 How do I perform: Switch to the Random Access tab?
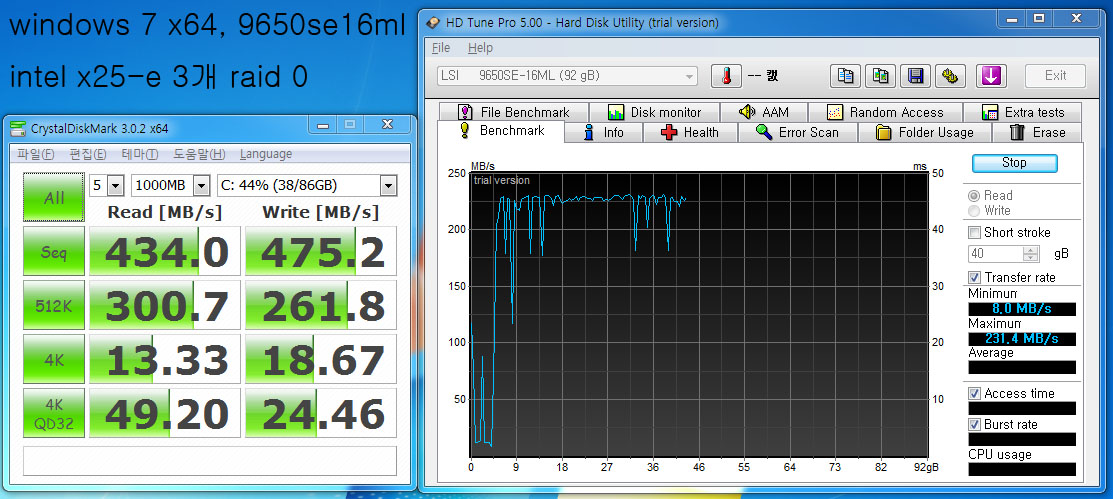pyautogui.click(x=885, y=112)
